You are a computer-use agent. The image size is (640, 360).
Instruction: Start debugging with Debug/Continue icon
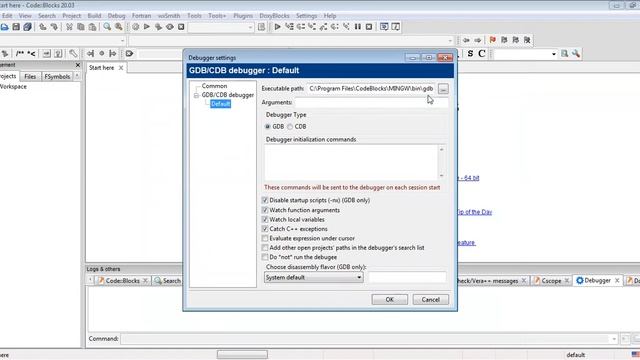tap(278, 27)
